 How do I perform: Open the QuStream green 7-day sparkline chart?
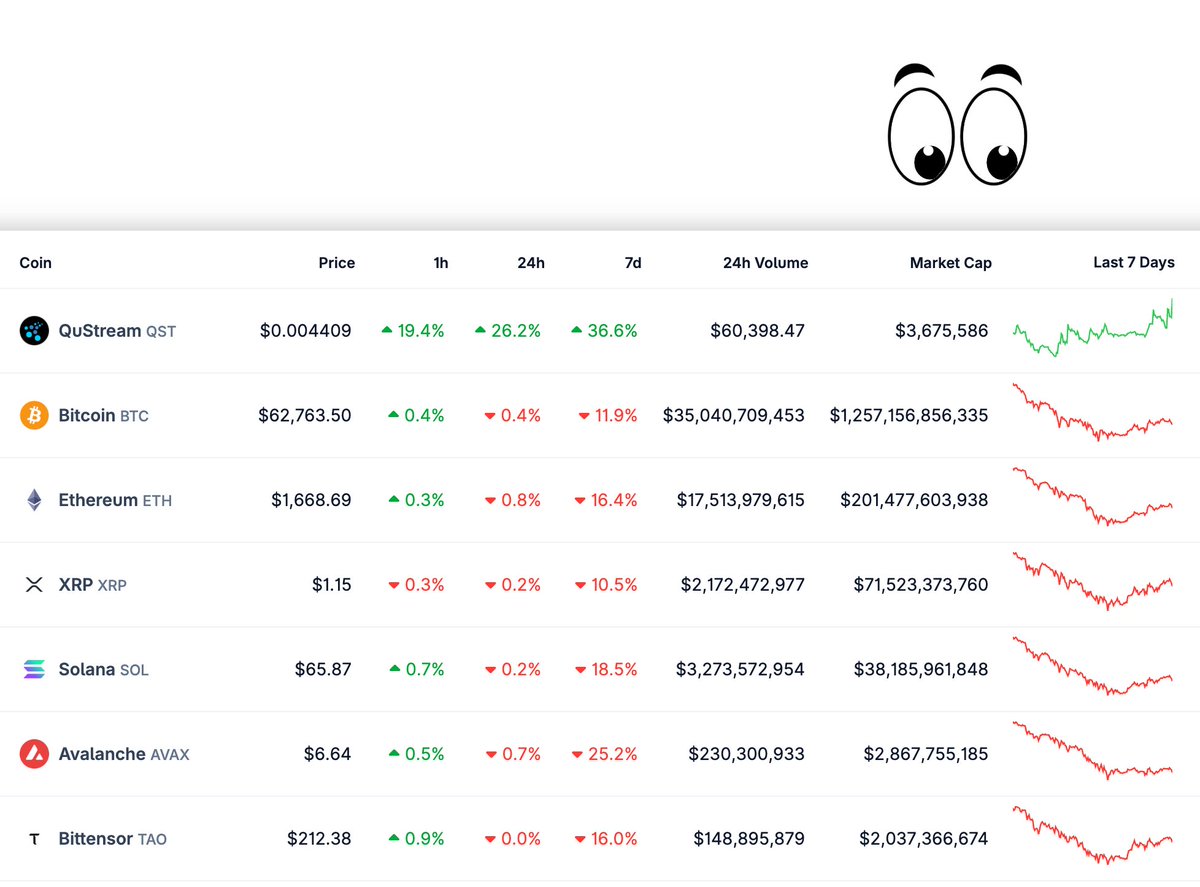tap(1093, 327)
